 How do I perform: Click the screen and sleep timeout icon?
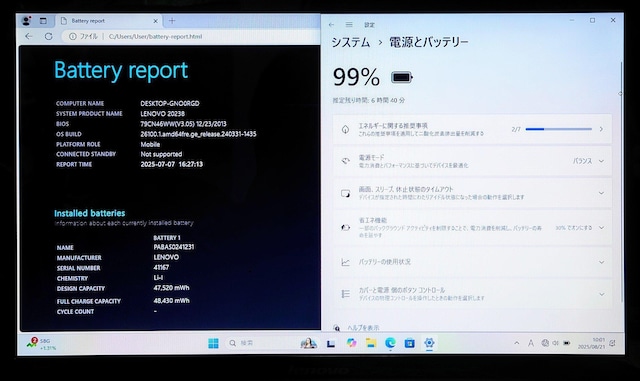click(345, 193)
